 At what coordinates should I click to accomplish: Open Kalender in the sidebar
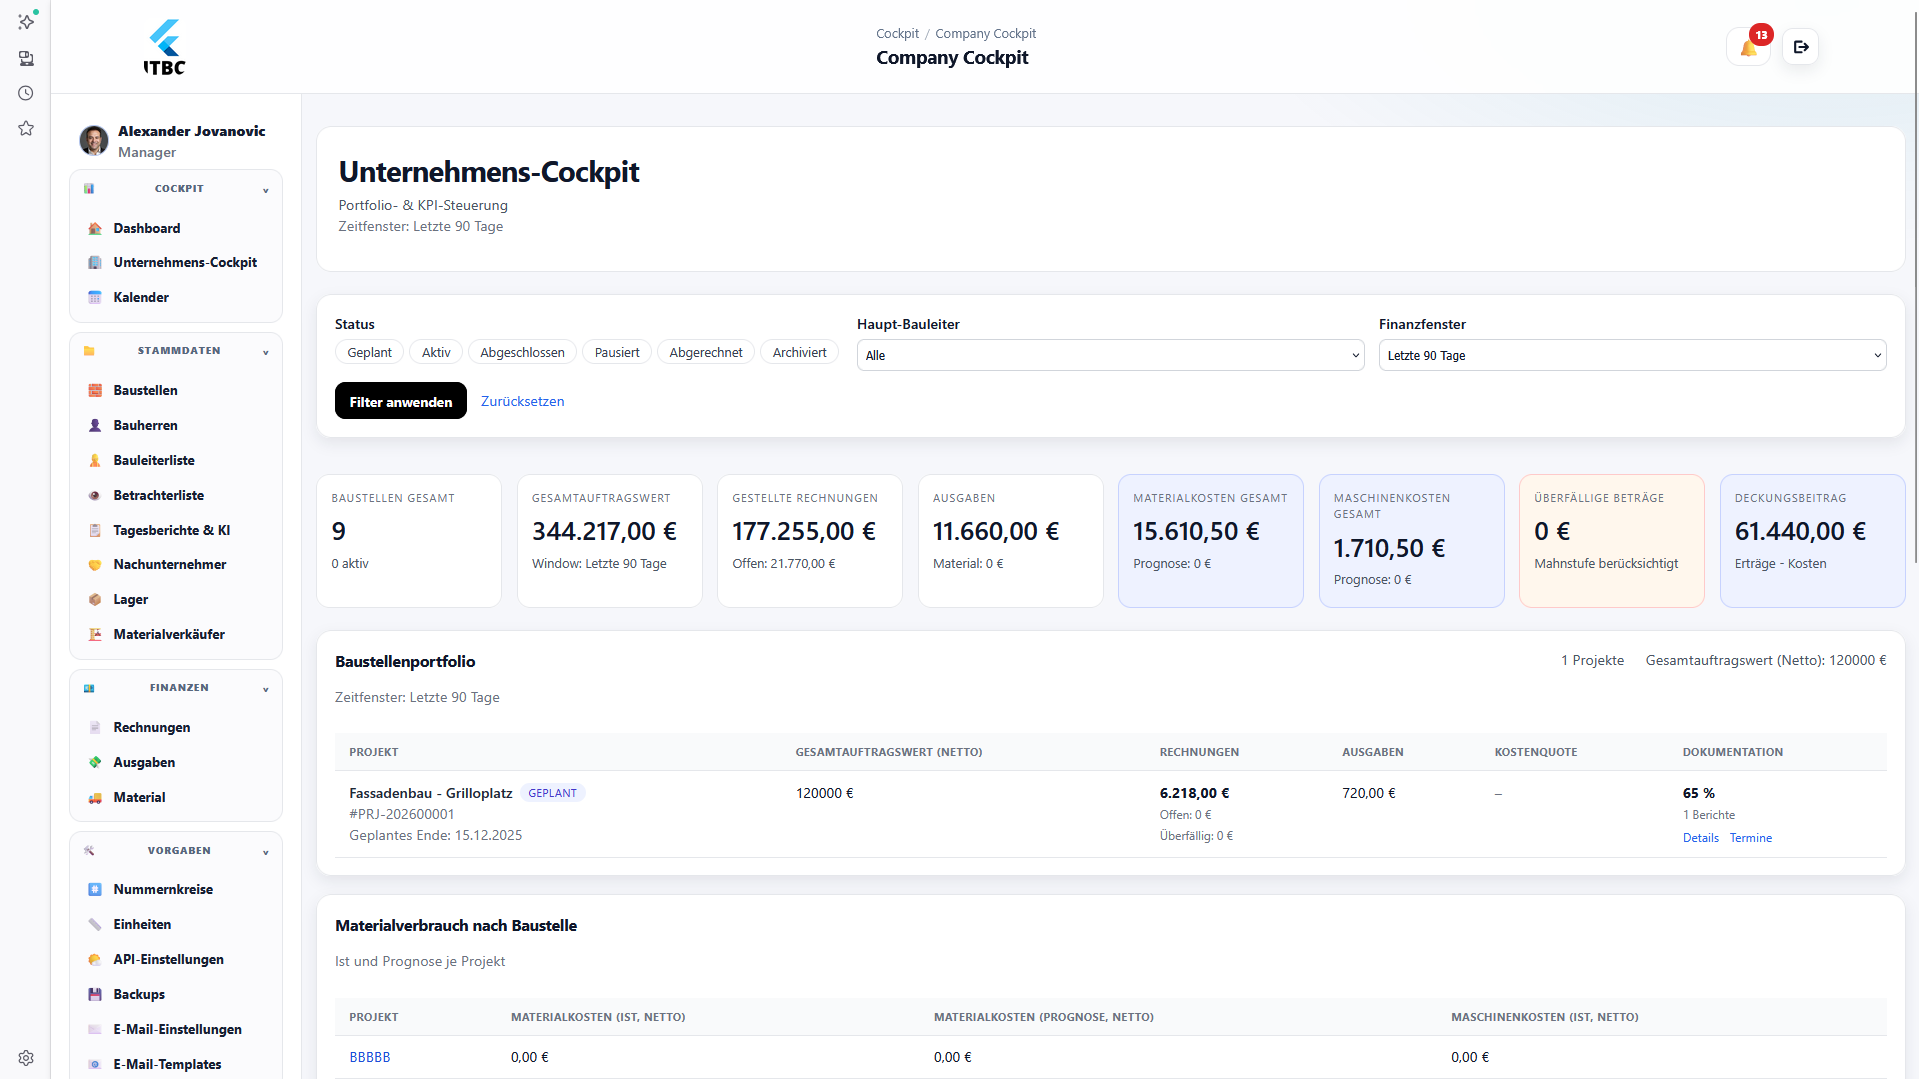141,297
